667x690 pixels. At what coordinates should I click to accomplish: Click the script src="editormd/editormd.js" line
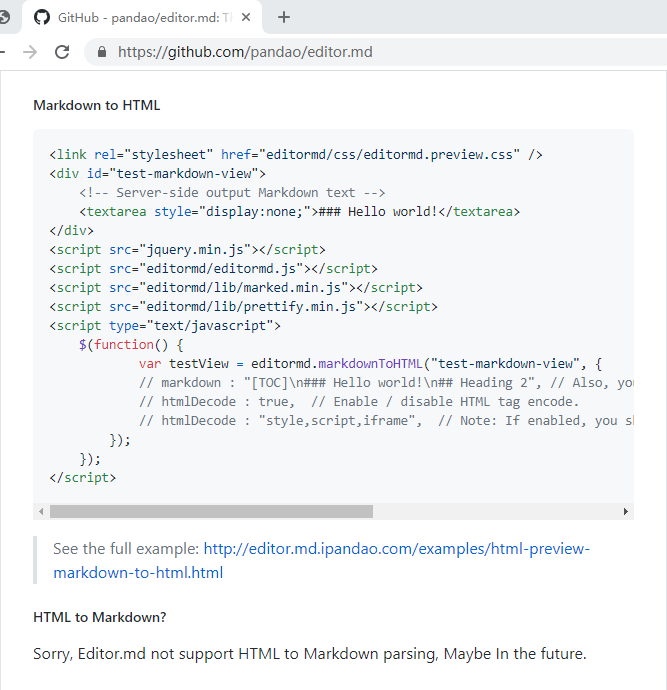tap(213, 268)
